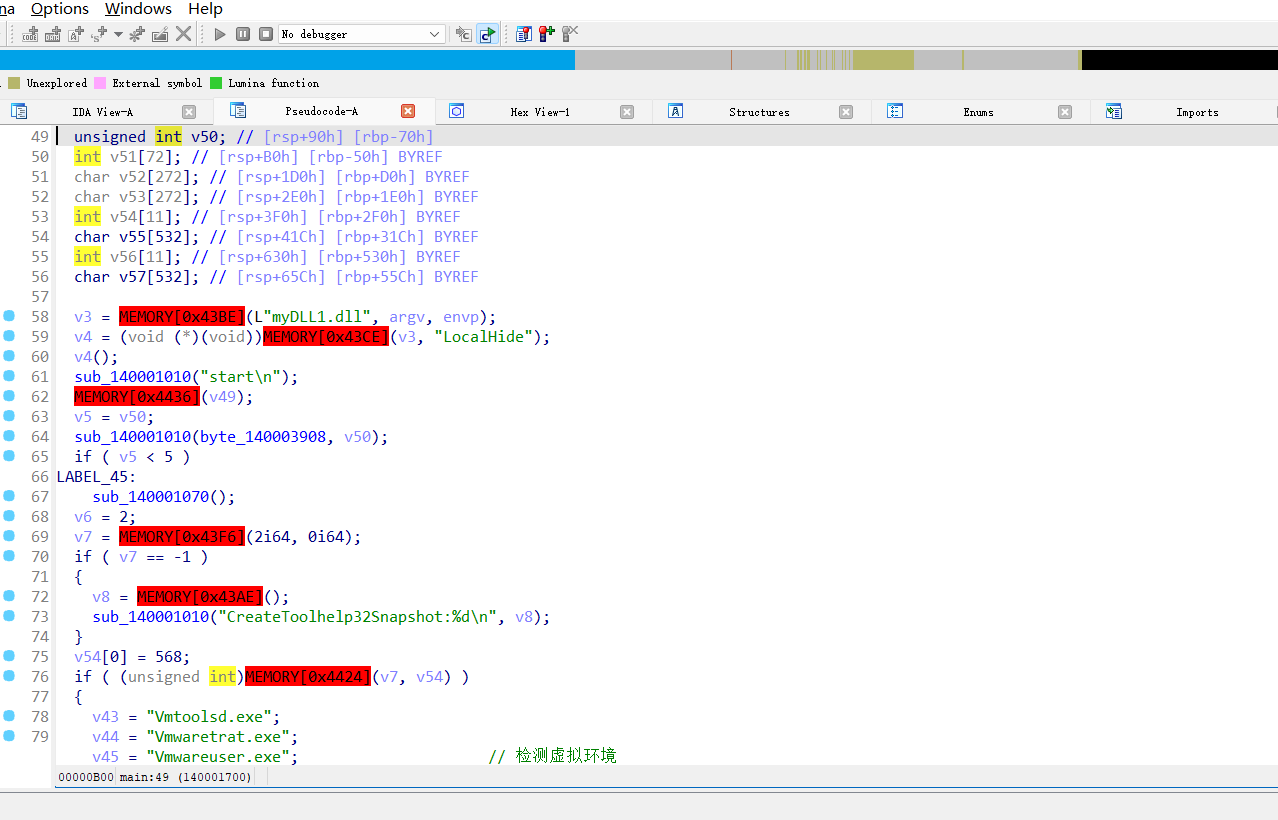Open the breakpoint list icon

pyautogui.click(x=524, y=34)
